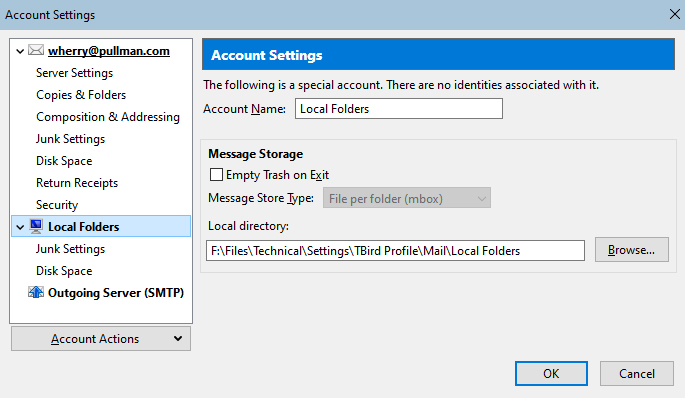Click the 'Message Store Type:' label

(261, 198)
